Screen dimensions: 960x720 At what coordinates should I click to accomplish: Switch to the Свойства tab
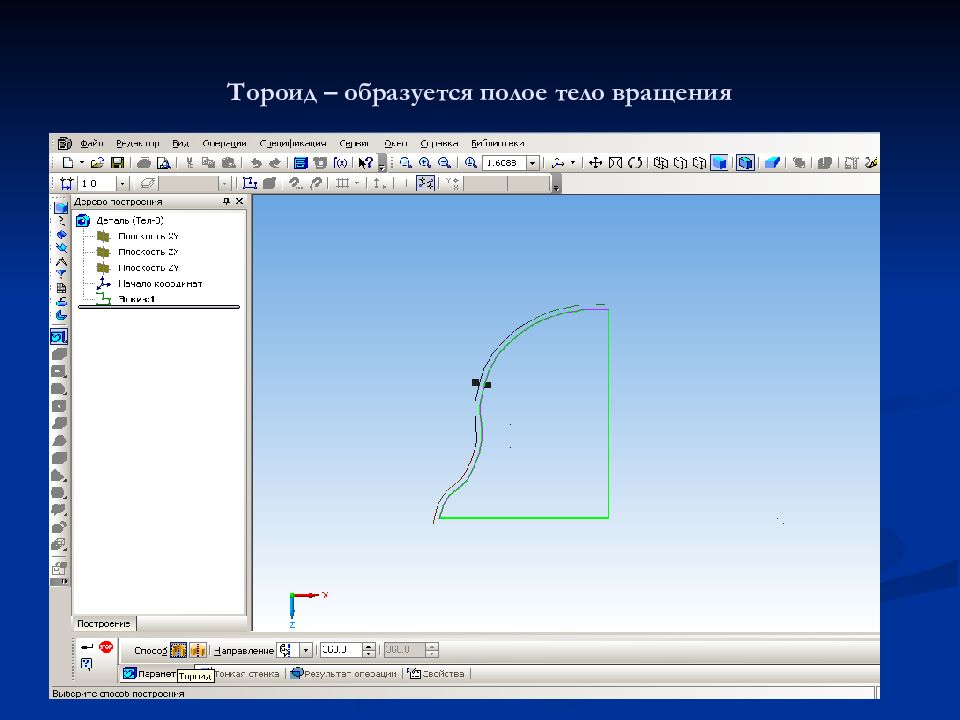437,674
